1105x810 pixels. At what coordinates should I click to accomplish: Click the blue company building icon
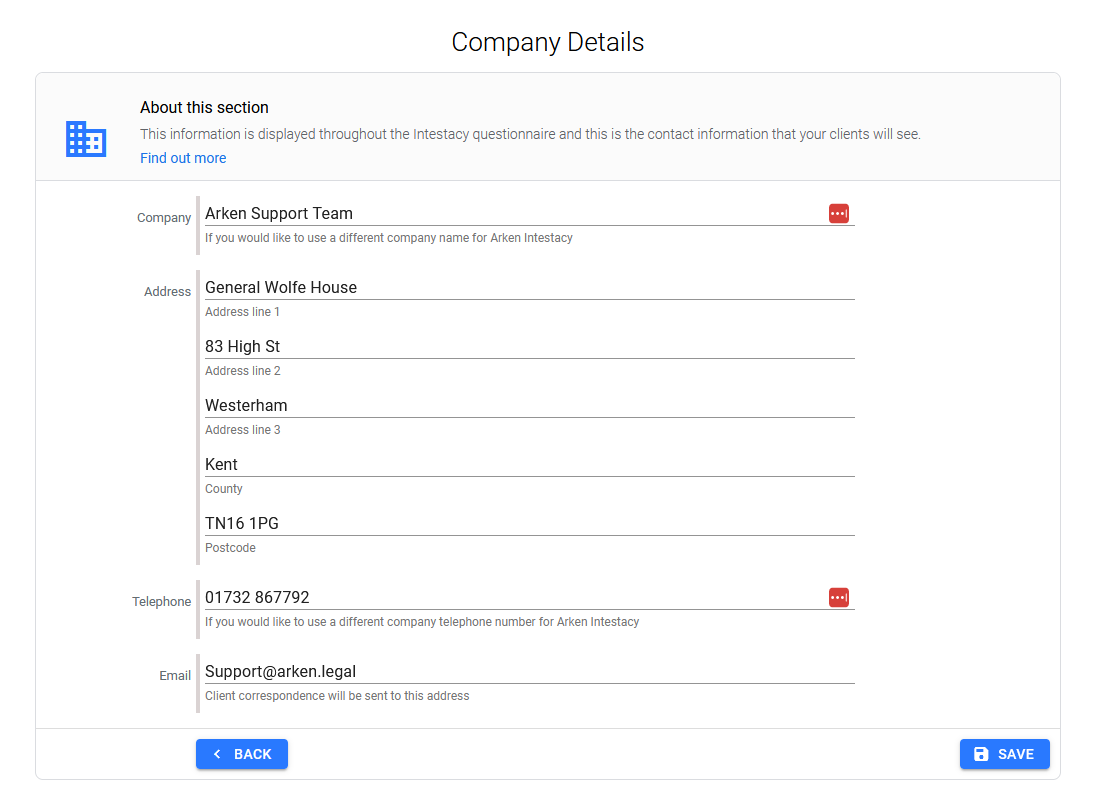pos(86,139)
